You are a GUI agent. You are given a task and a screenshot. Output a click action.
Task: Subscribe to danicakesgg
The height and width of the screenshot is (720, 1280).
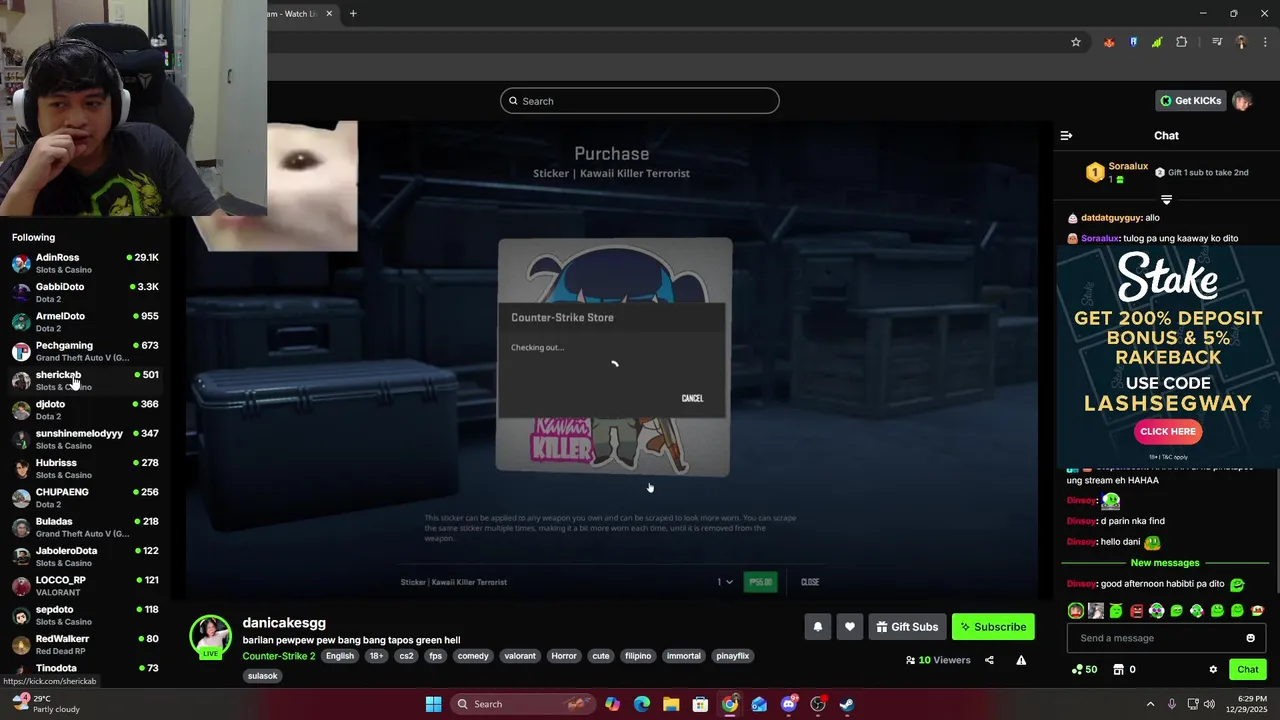[993, 627]
